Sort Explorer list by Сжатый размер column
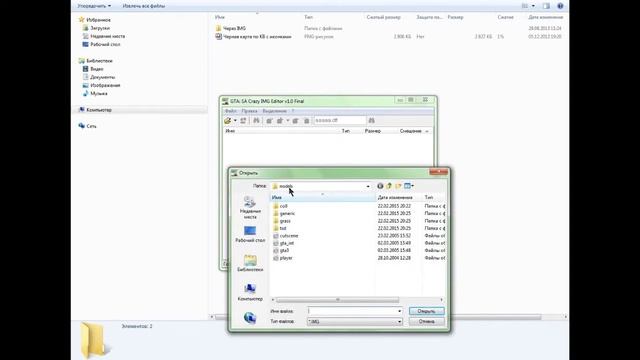 (x=383, y=17)
